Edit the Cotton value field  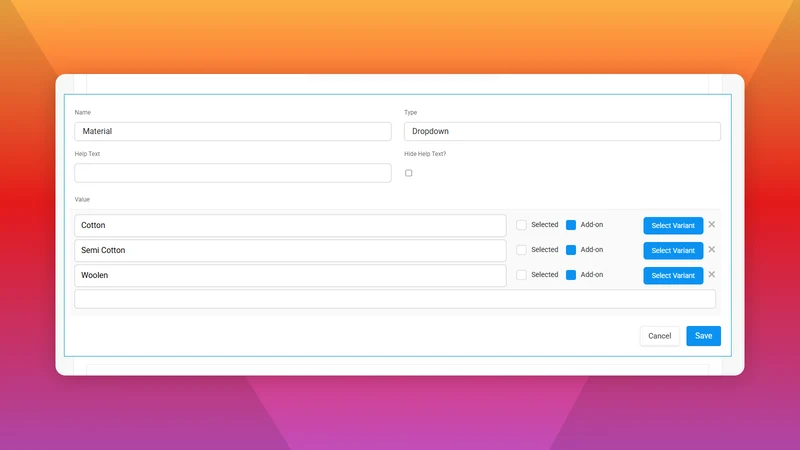(x=290, y=225)
